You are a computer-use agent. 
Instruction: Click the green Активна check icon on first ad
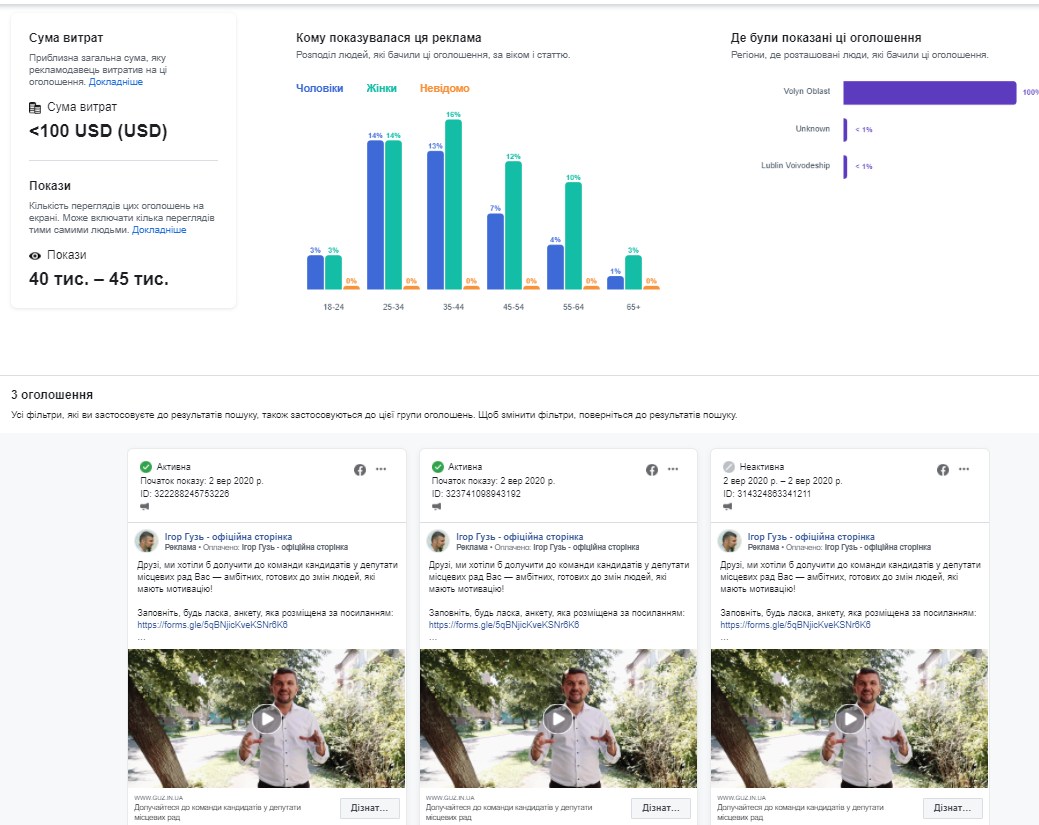pyautogui.click(x=146, y=467)
